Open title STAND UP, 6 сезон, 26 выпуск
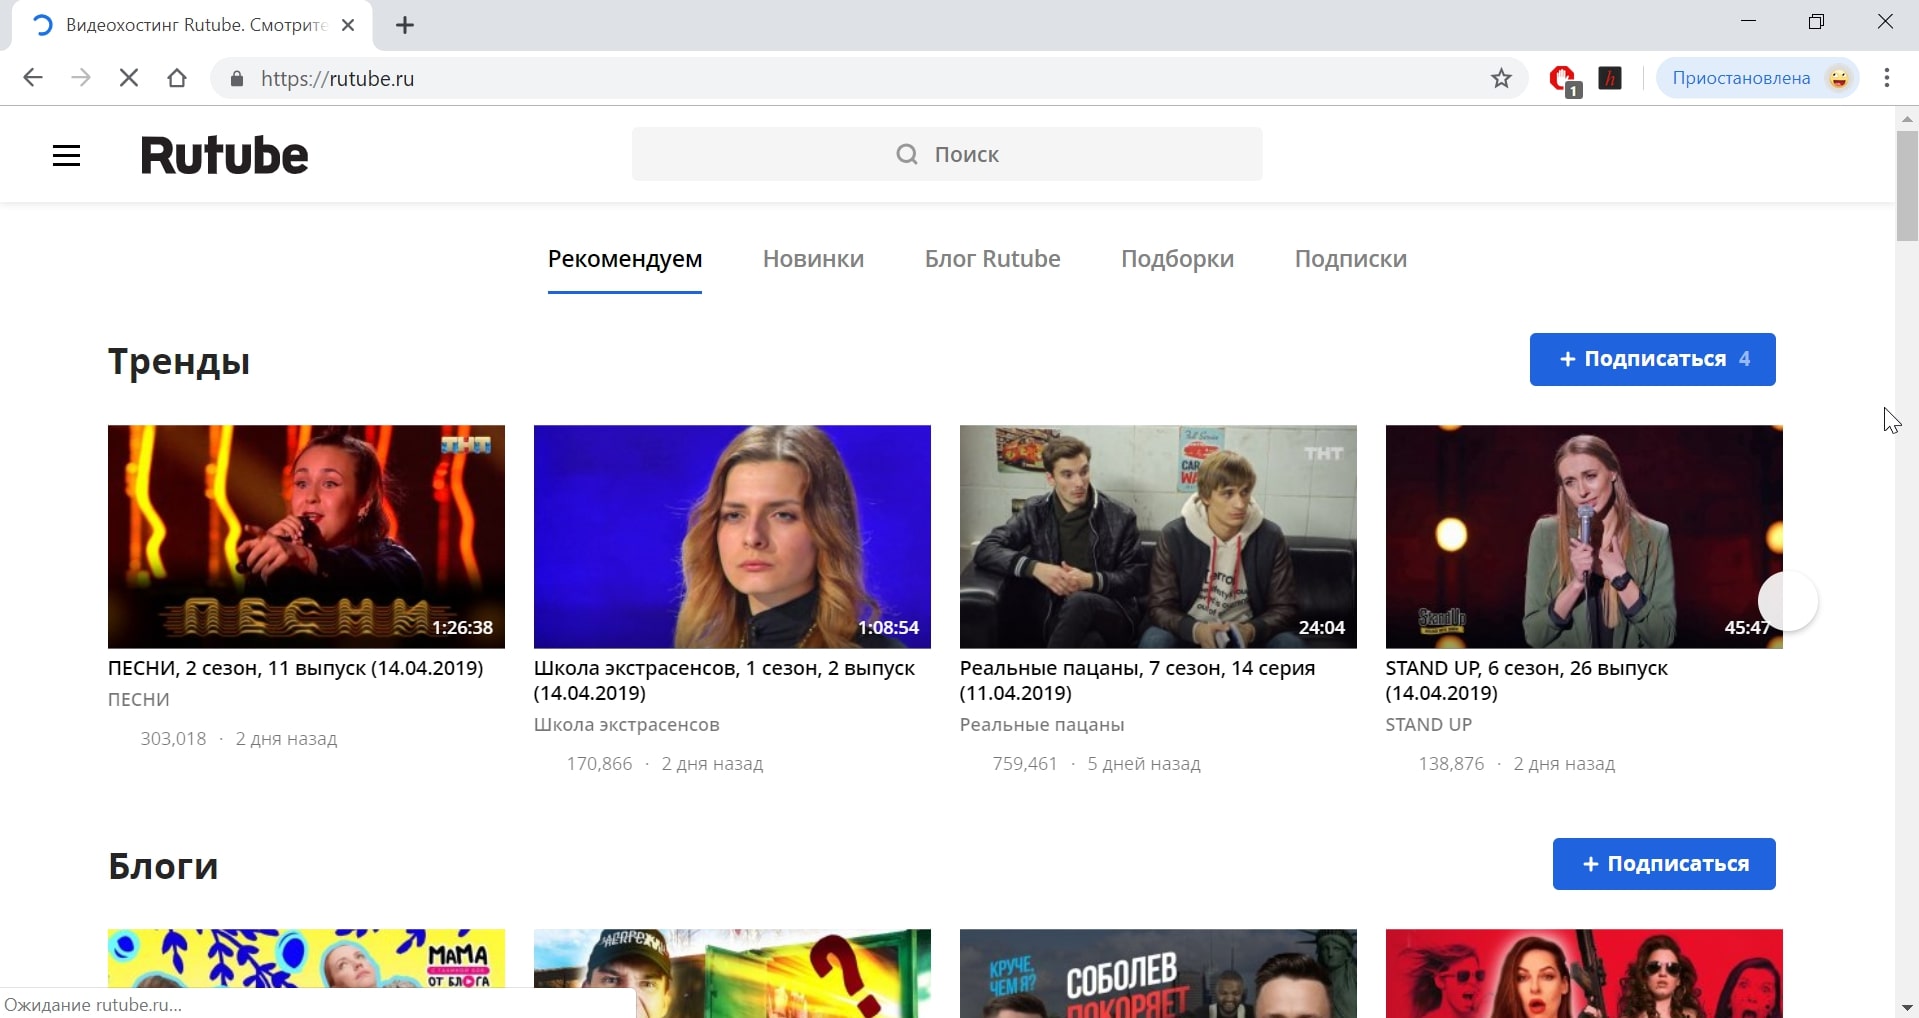Screen dimensions: 1919x1018 1526,680
